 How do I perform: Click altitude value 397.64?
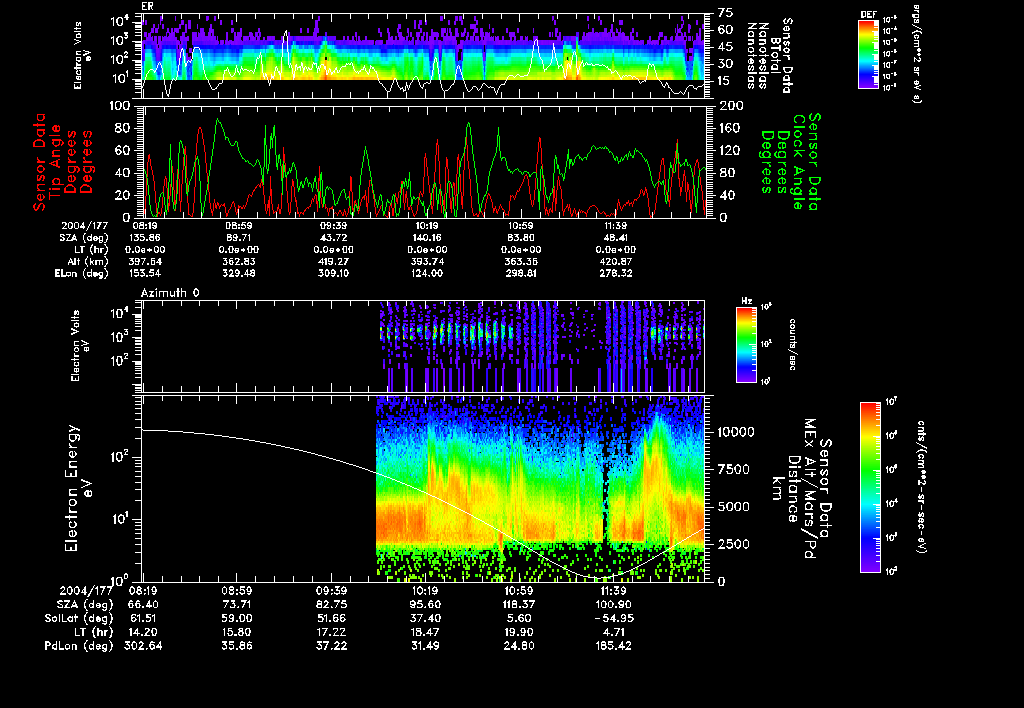click(146, 261)
